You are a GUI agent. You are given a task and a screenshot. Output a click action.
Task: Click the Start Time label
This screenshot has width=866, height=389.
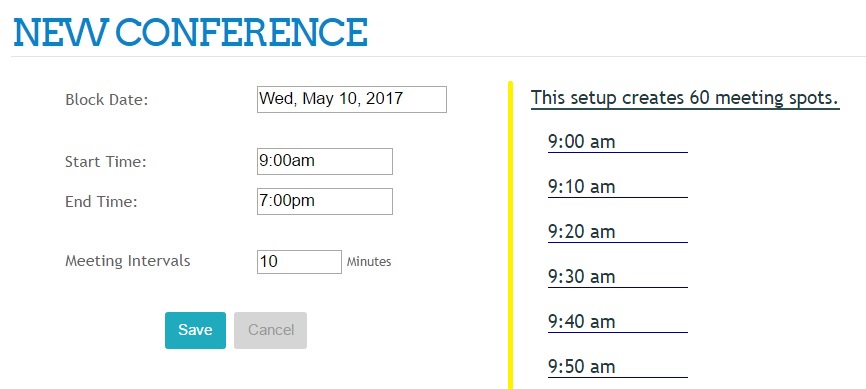tap(105, 162)
